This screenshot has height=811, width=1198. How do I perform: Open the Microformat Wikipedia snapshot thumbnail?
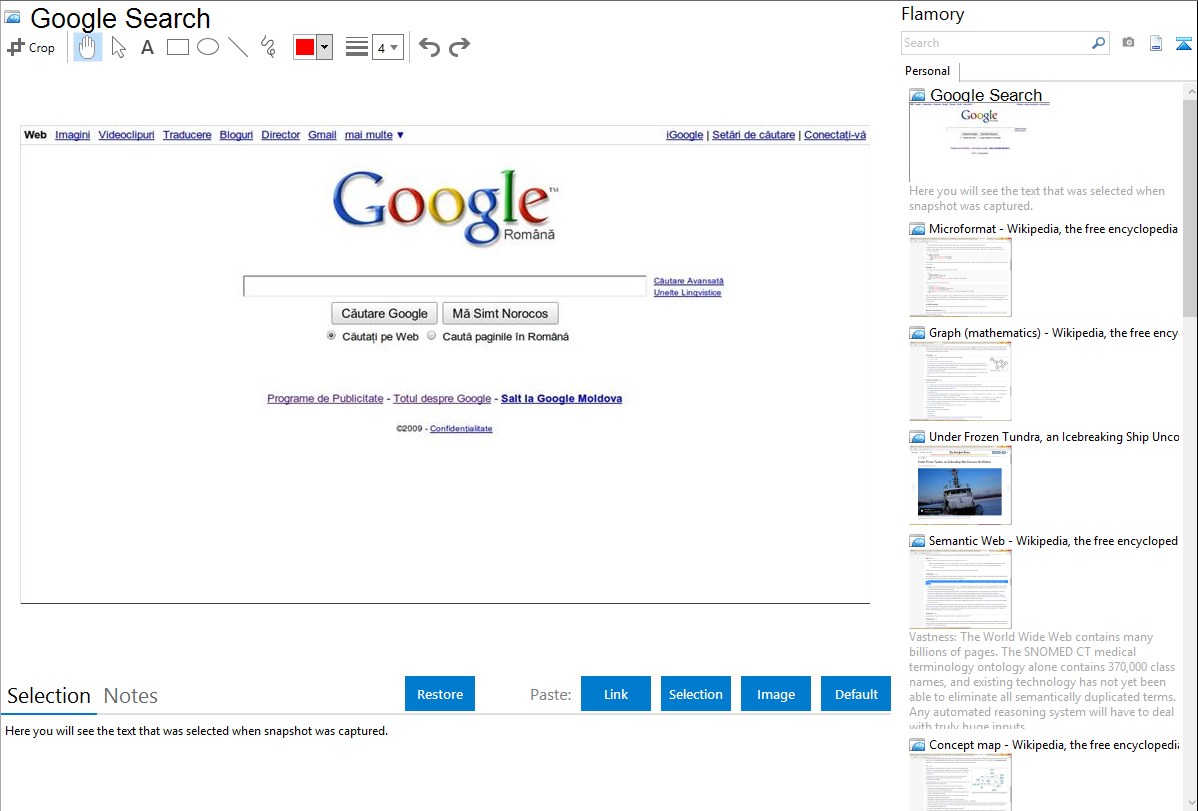[x=960, y=277]
